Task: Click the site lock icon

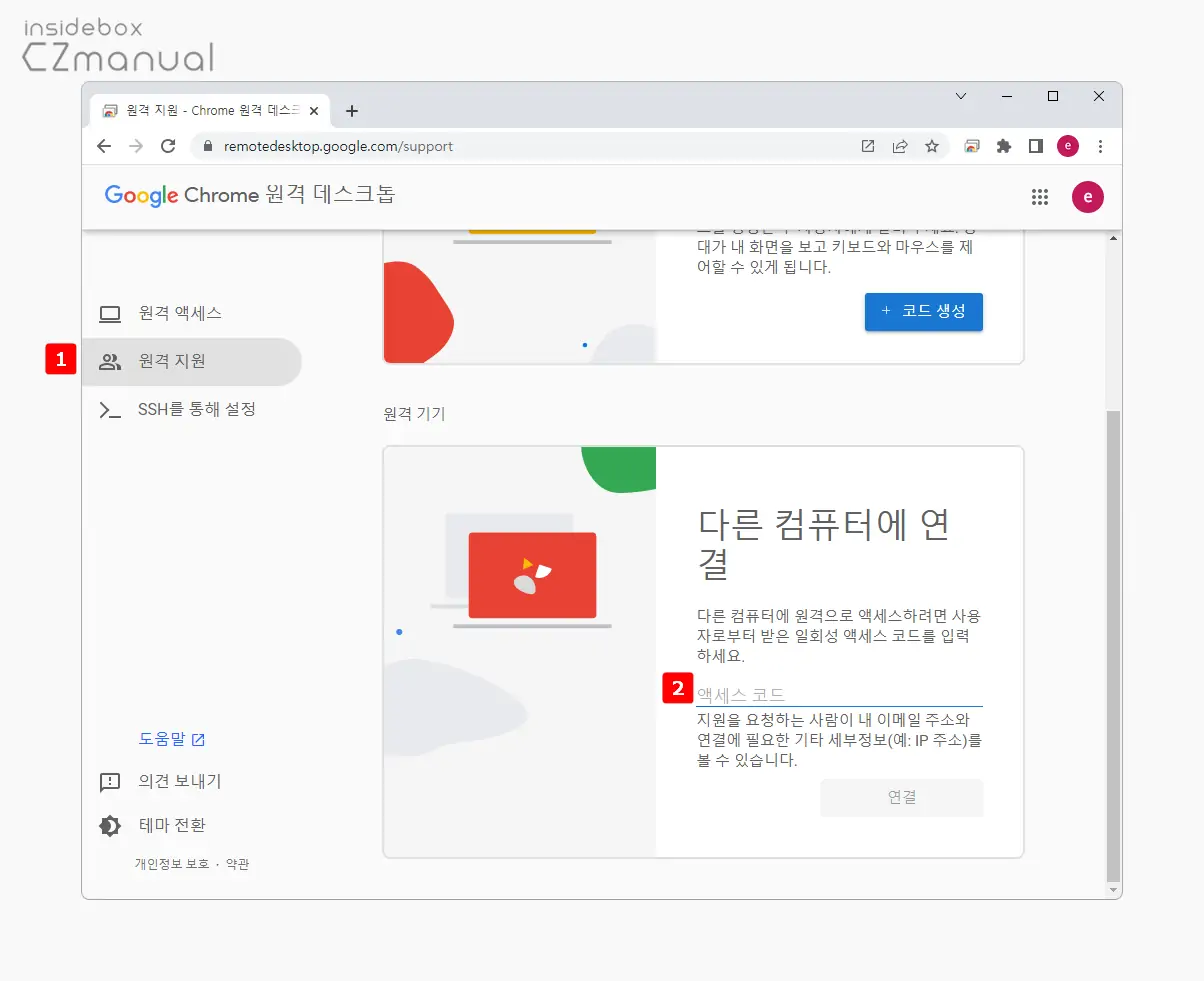Action: (x=208, y=146)
